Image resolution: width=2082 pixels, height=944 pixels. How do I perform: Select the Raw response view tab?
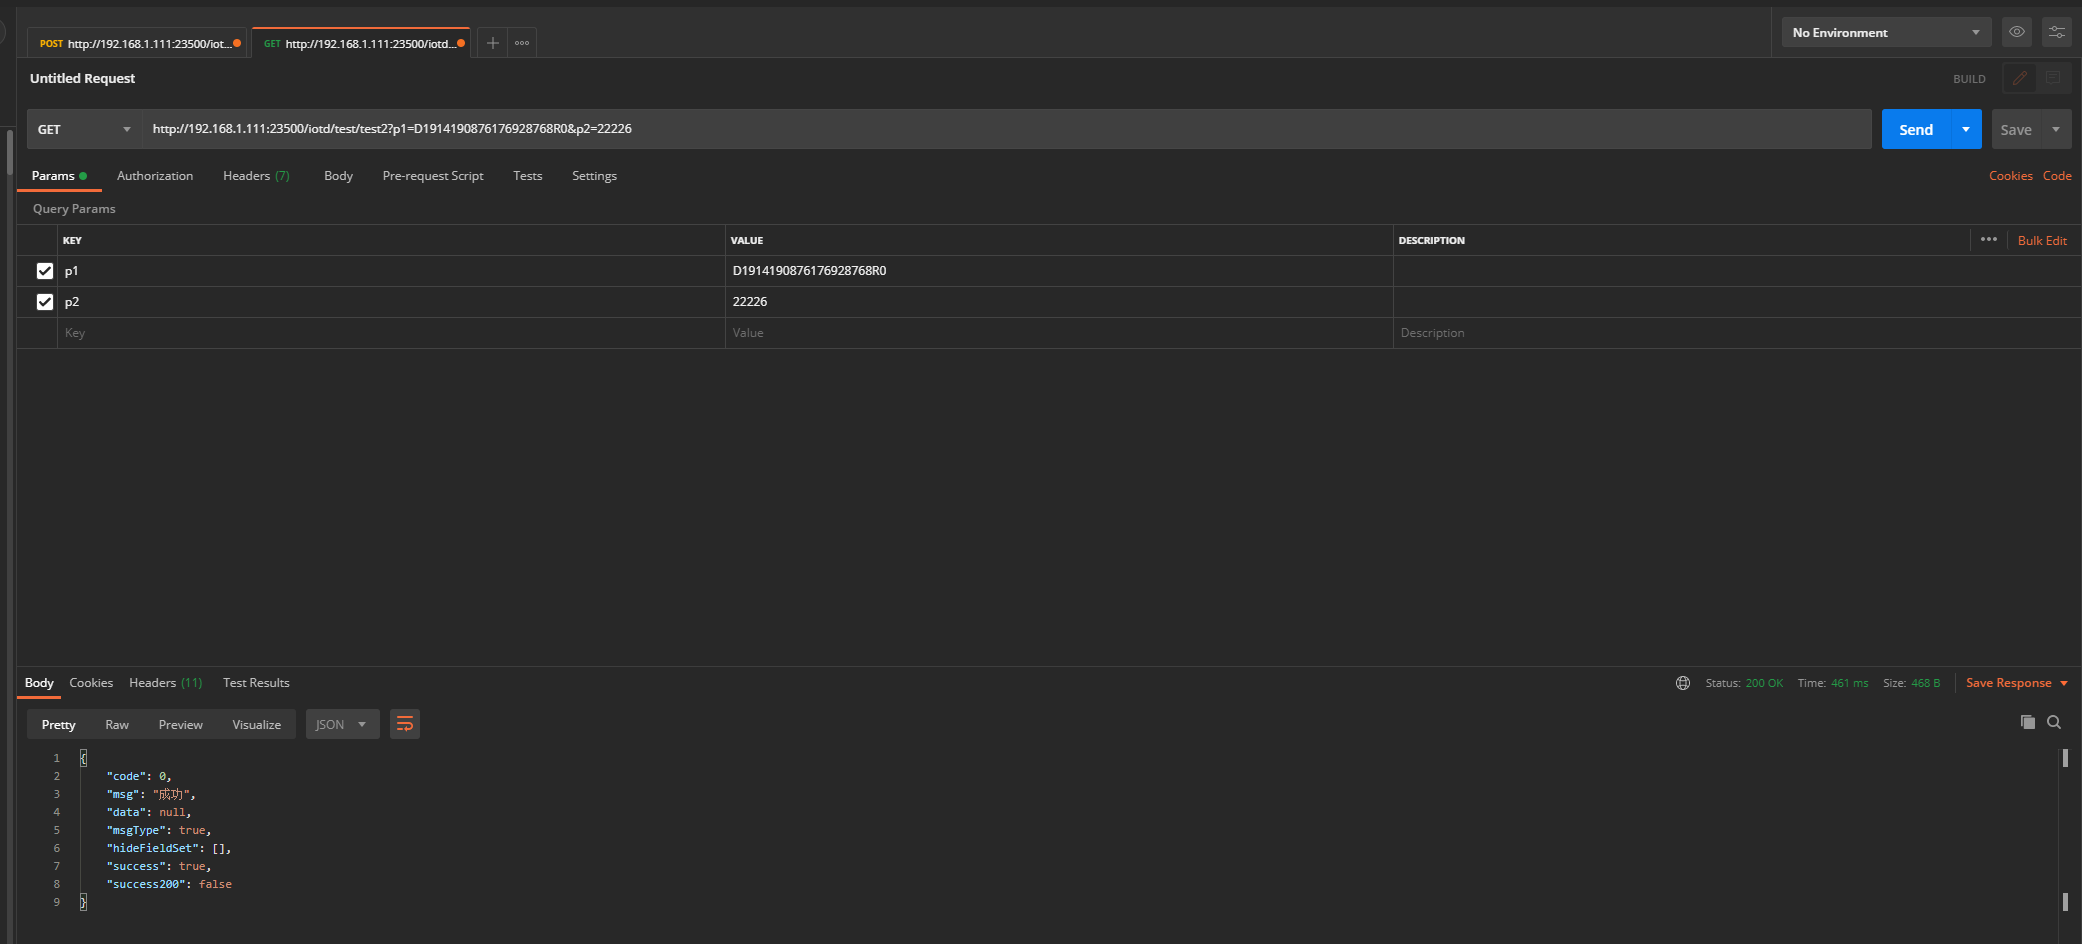[117, 725]
